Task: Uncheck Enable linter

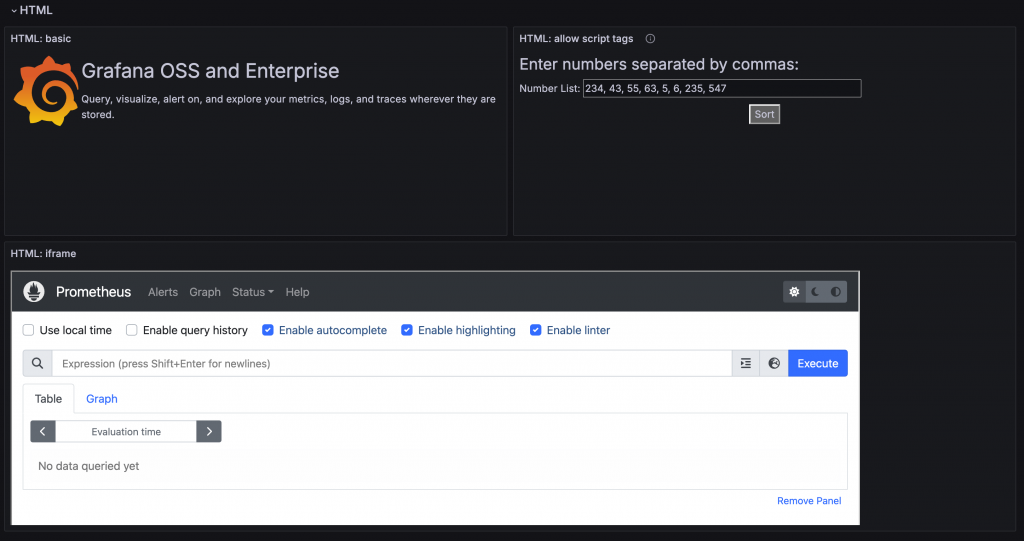Action: 535,330
